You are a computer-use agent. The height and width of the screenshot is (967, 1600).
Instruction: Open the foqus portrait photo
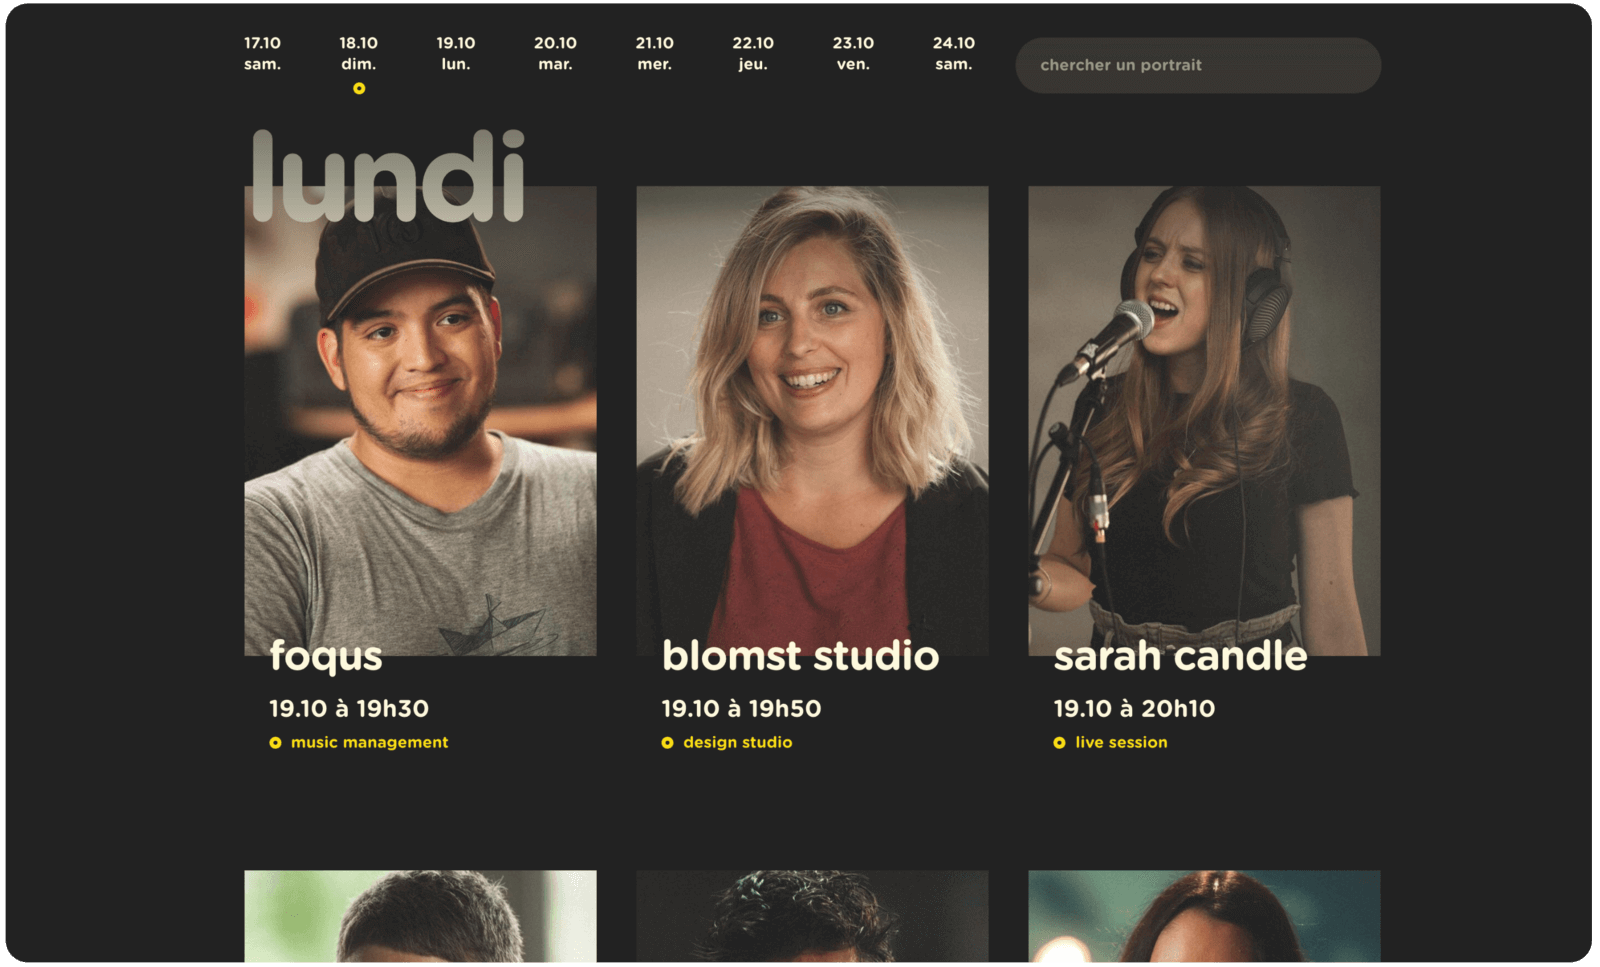[420, 421]
